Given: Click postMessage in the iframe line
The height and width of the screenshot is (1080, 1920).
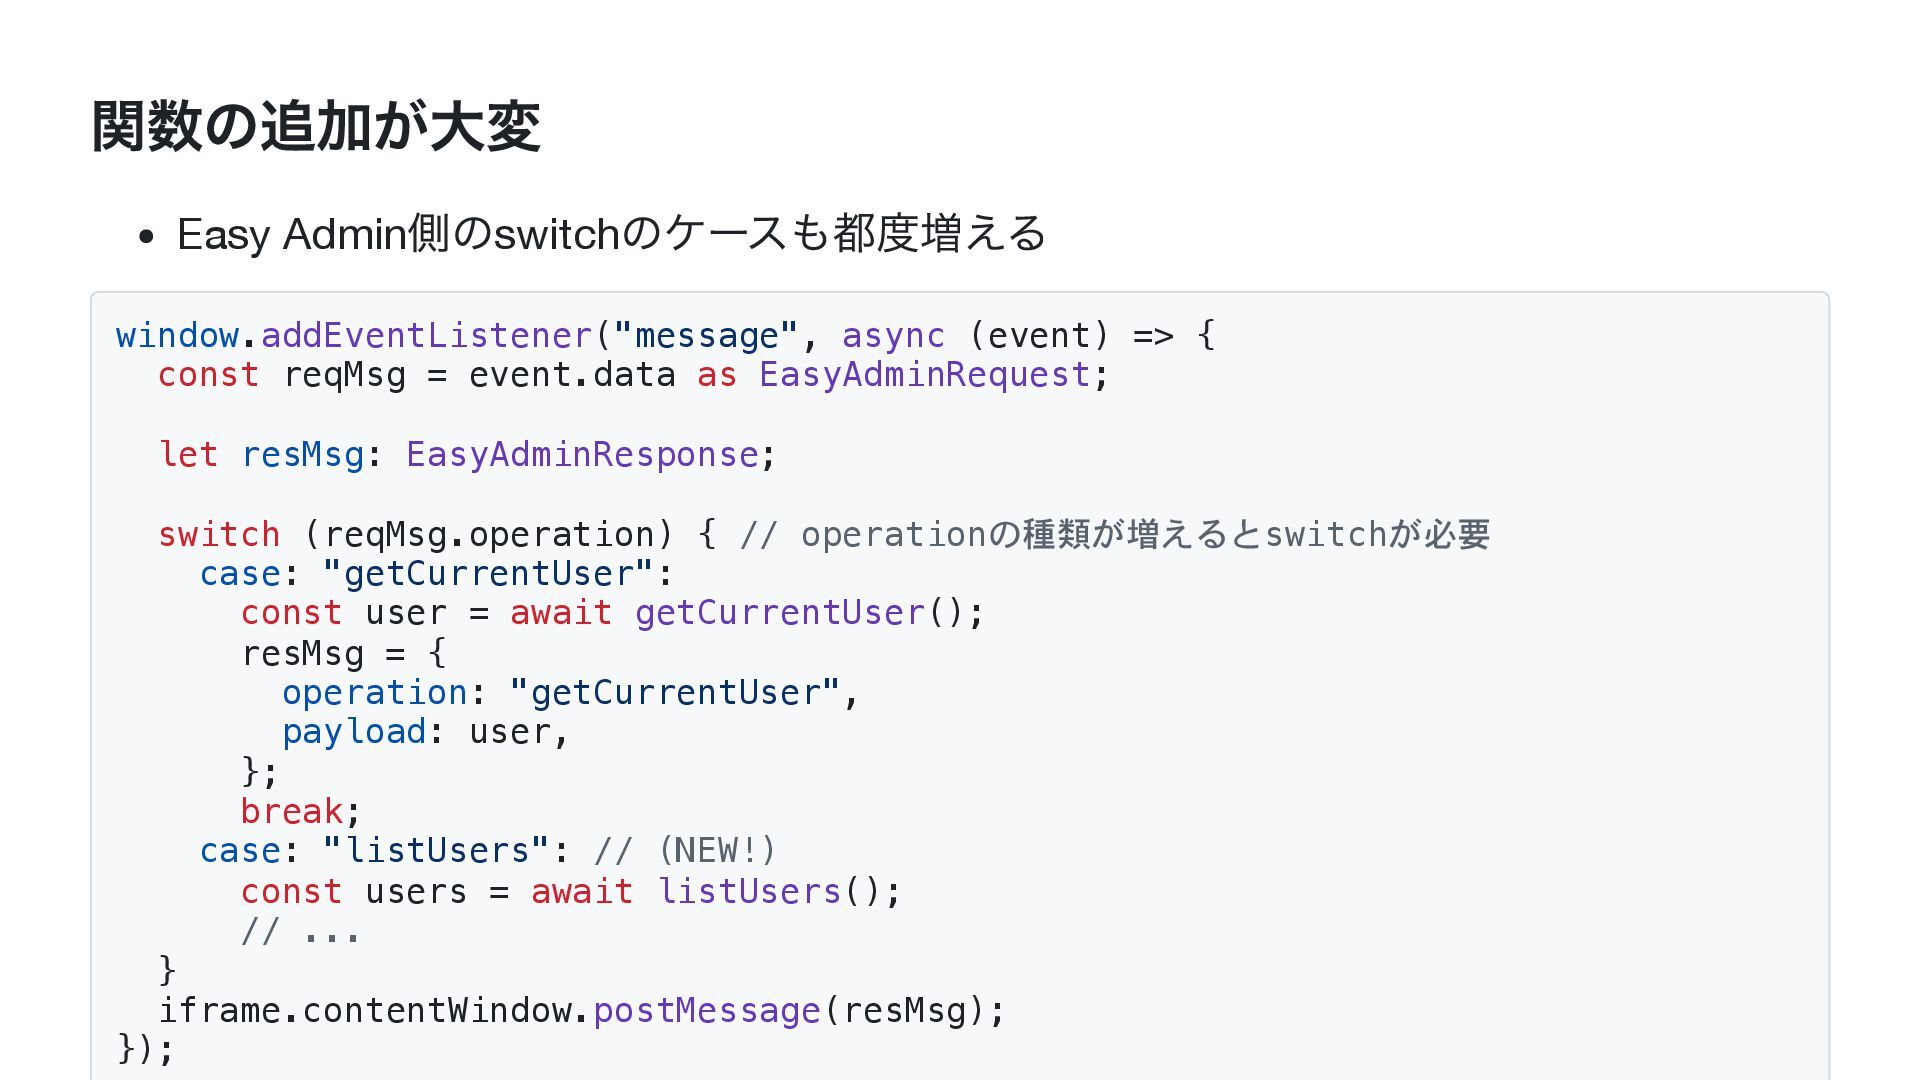Looking at the screenshot, I should click(707, 1010).
